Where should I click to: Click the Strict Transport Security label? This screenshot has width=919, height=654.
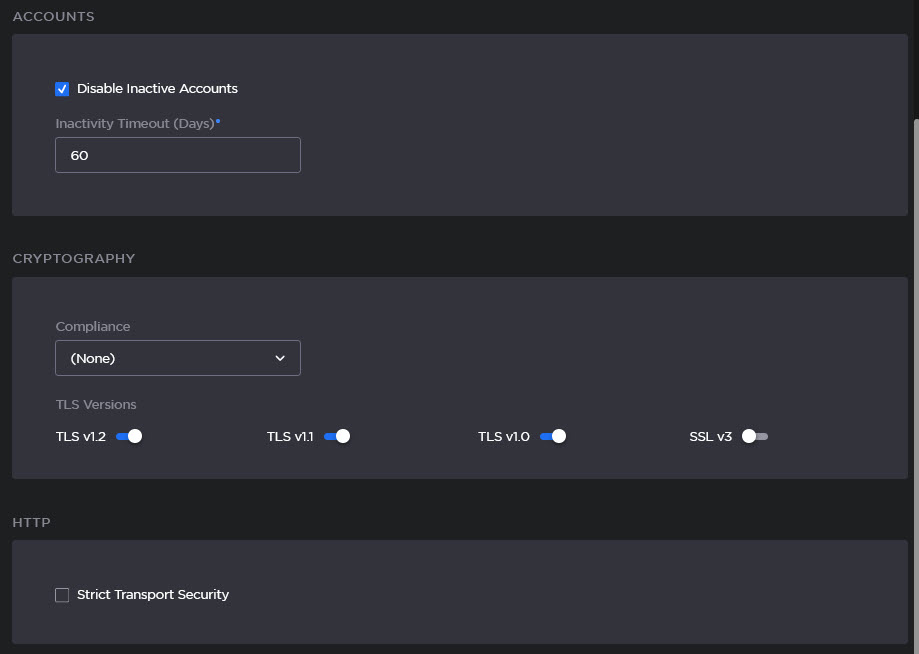[153, 595]
